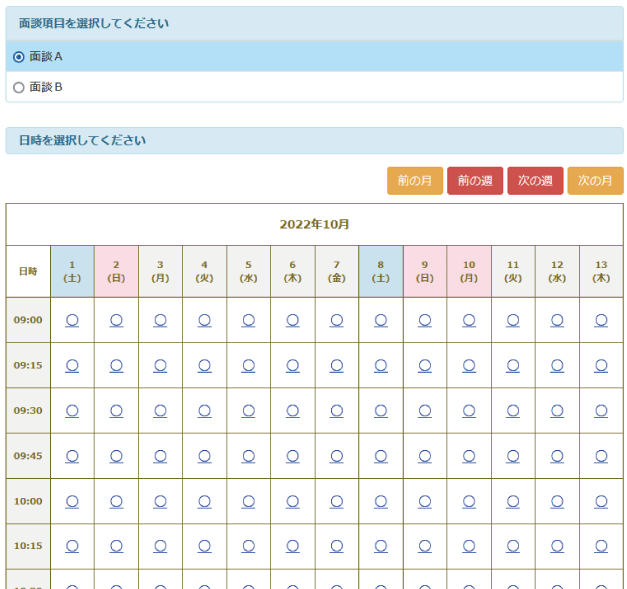The width and height of the screenshot is (627, 589).
Task: Select 10:15 slot on October 11 (火)
Action: (x=513, y=545)
